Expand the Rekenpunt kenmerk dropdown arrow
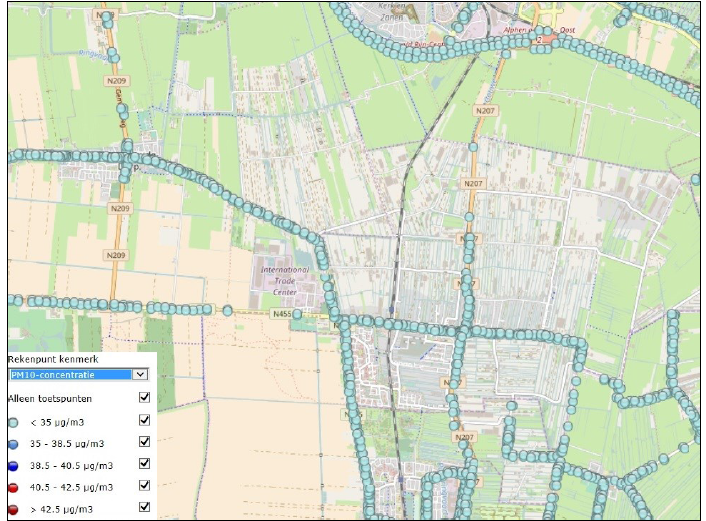 pos(140,375)
